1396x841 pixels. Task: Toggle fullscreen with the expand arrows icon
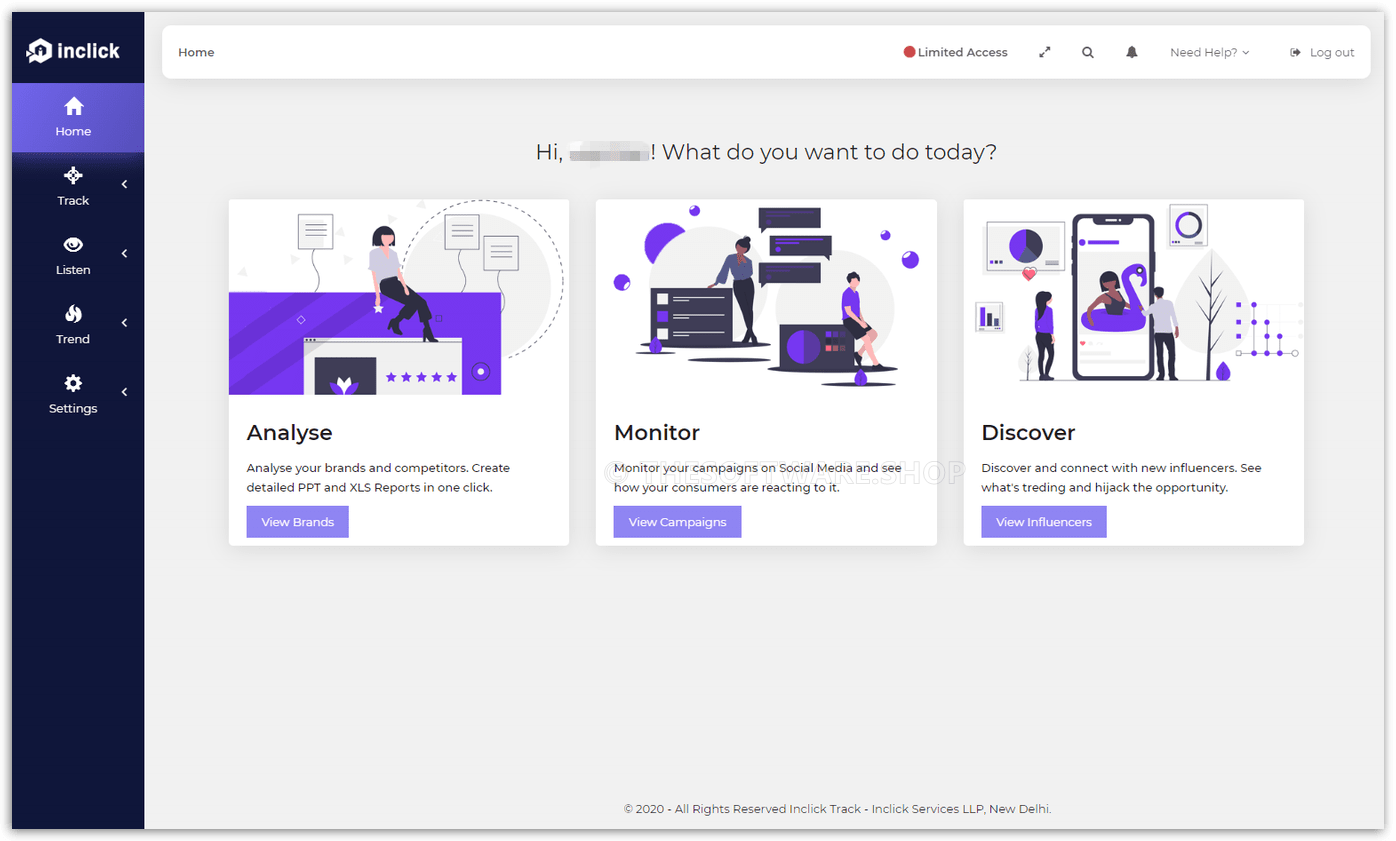pos(1044,52)
